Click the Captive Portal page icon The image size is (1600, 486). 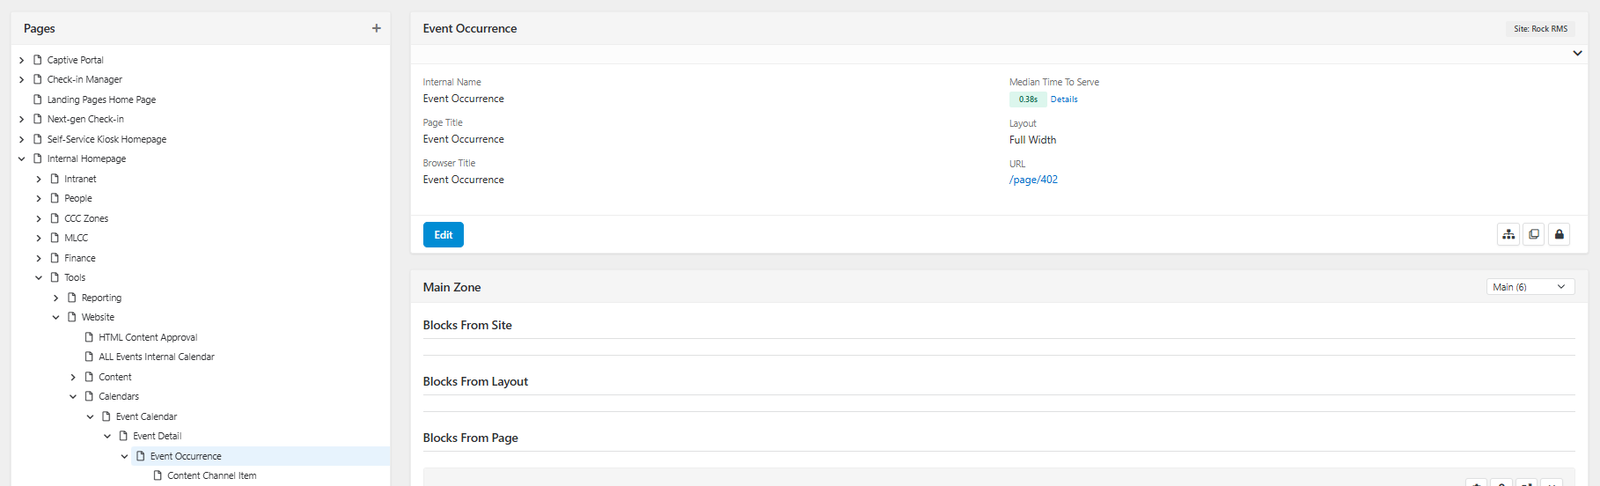point(38,60)
